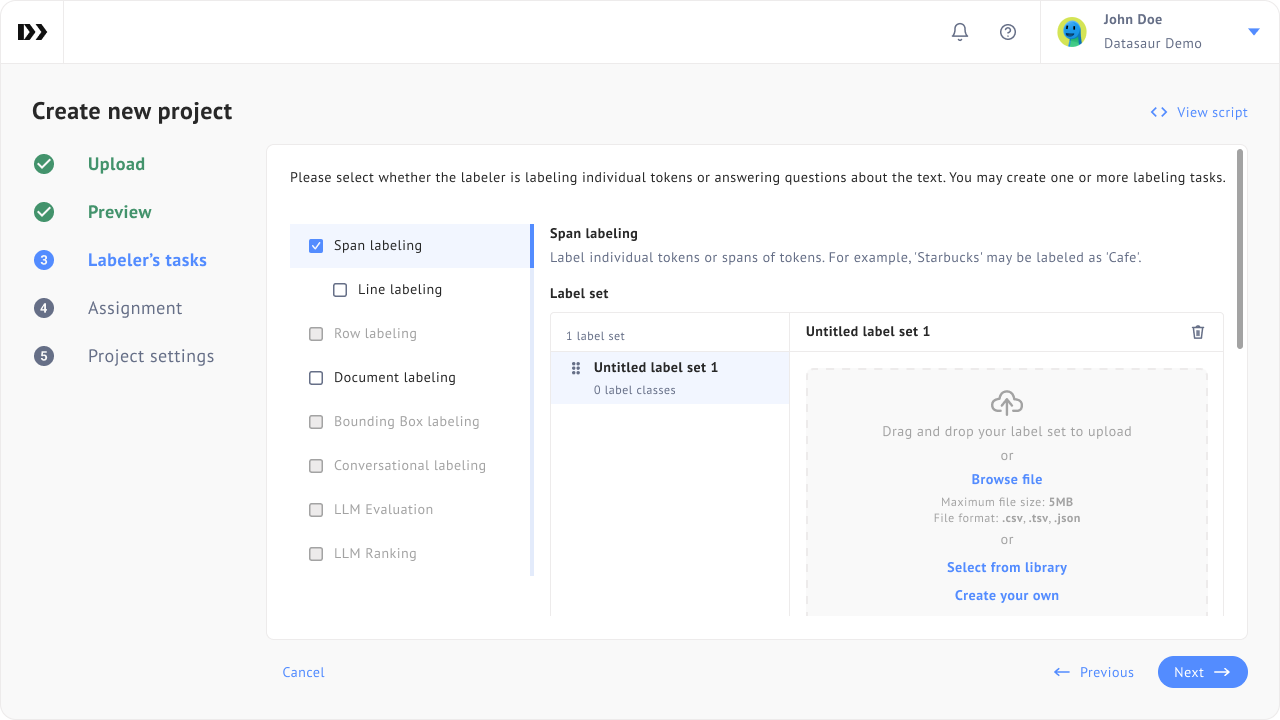Tick the Document labeling checkbox

pos(316,378)
